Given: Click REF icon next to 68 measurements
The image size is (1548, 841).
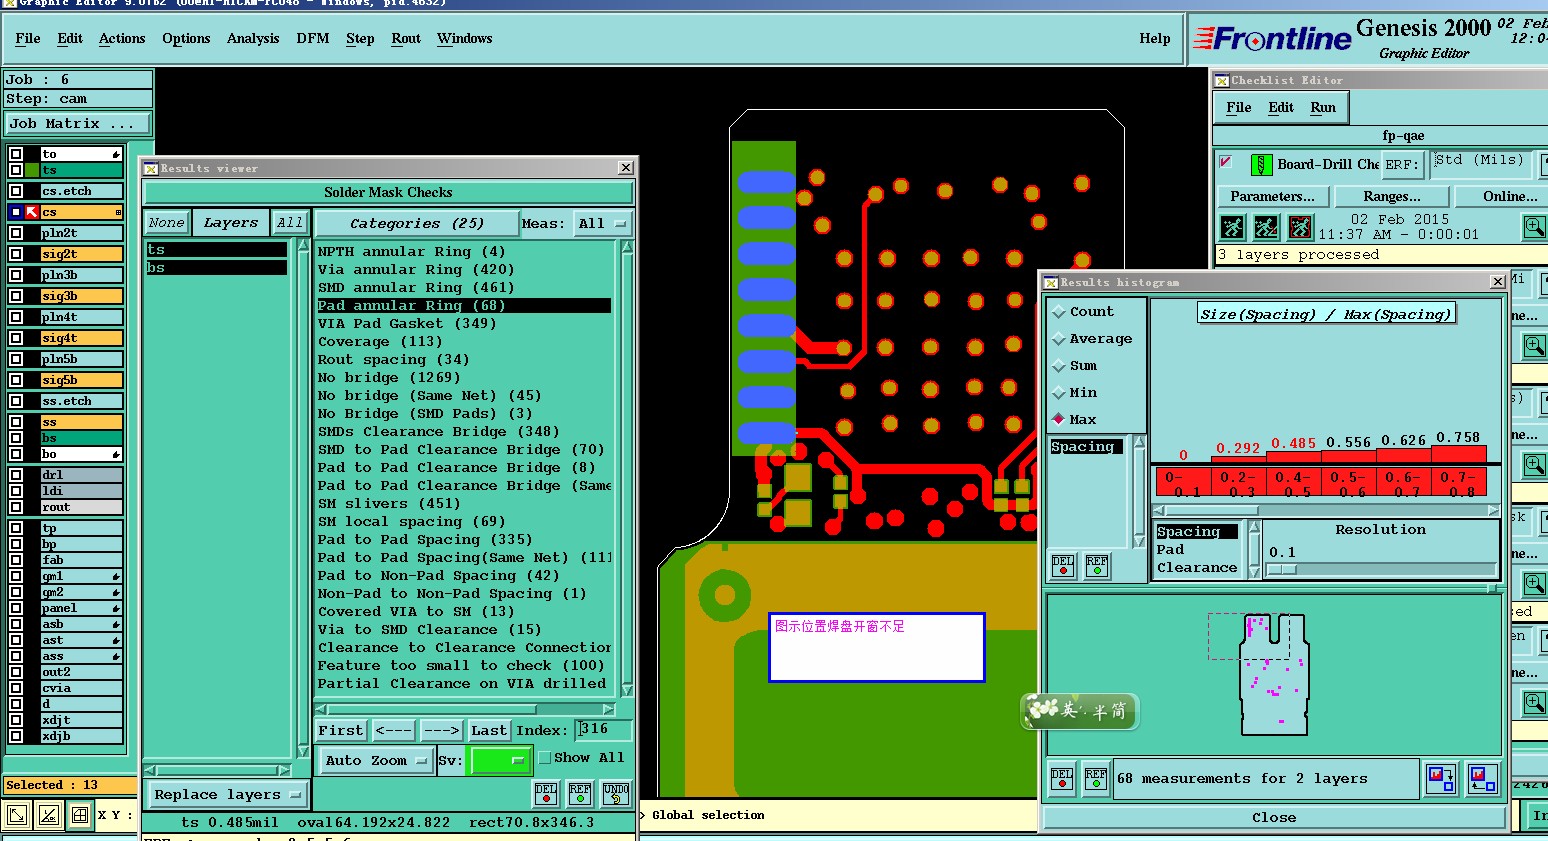Looking at the screenshot, I should 1096,779.
